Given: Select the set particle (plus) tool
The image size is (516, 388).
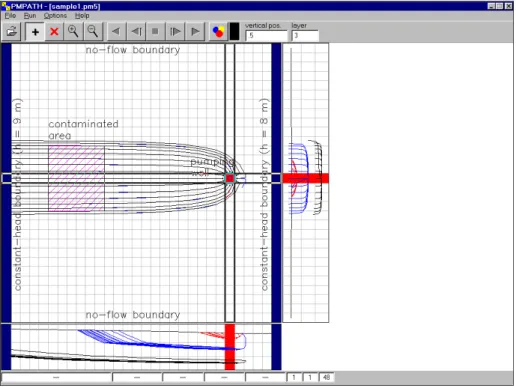Looking at the screenshot, I should click(x=35, y=32).
